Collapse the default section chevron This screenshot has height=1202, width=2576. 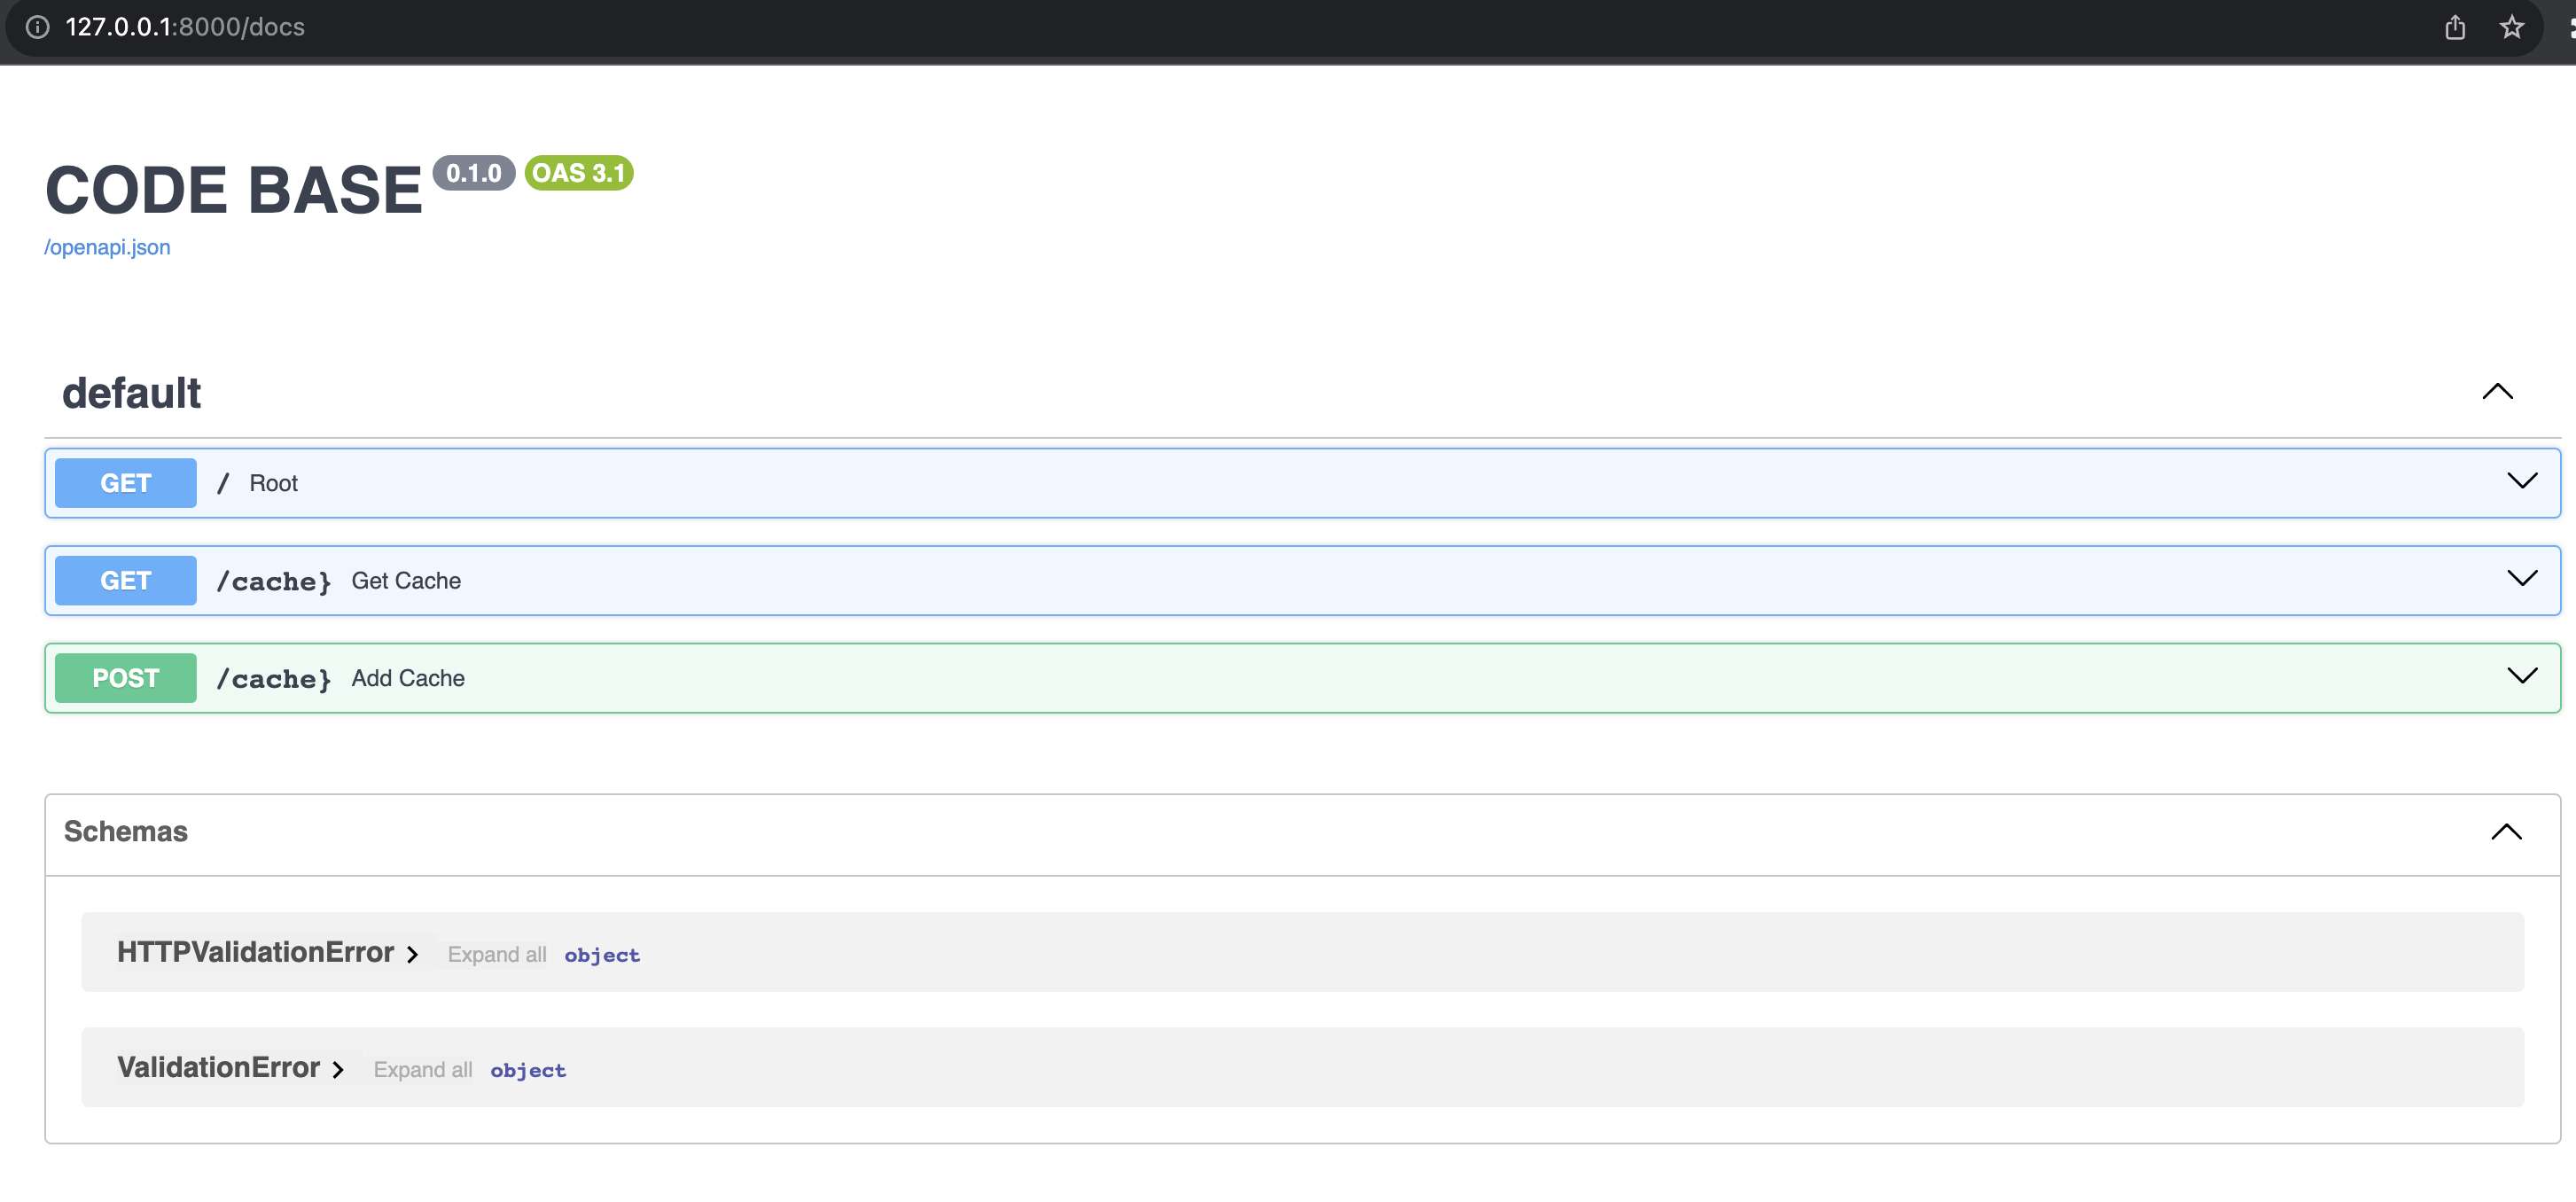pos(2497,391)
